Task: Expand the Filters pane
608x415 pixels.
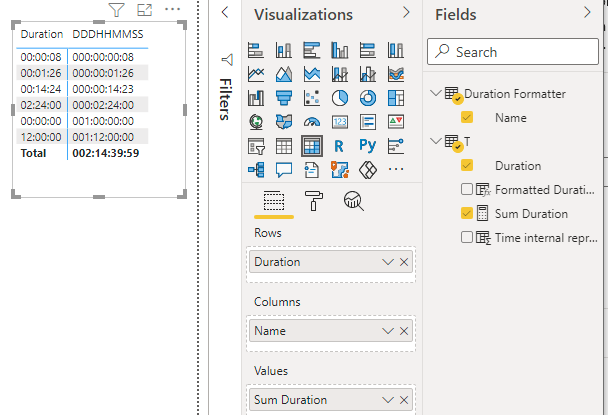Action: [x=225, y=13]
